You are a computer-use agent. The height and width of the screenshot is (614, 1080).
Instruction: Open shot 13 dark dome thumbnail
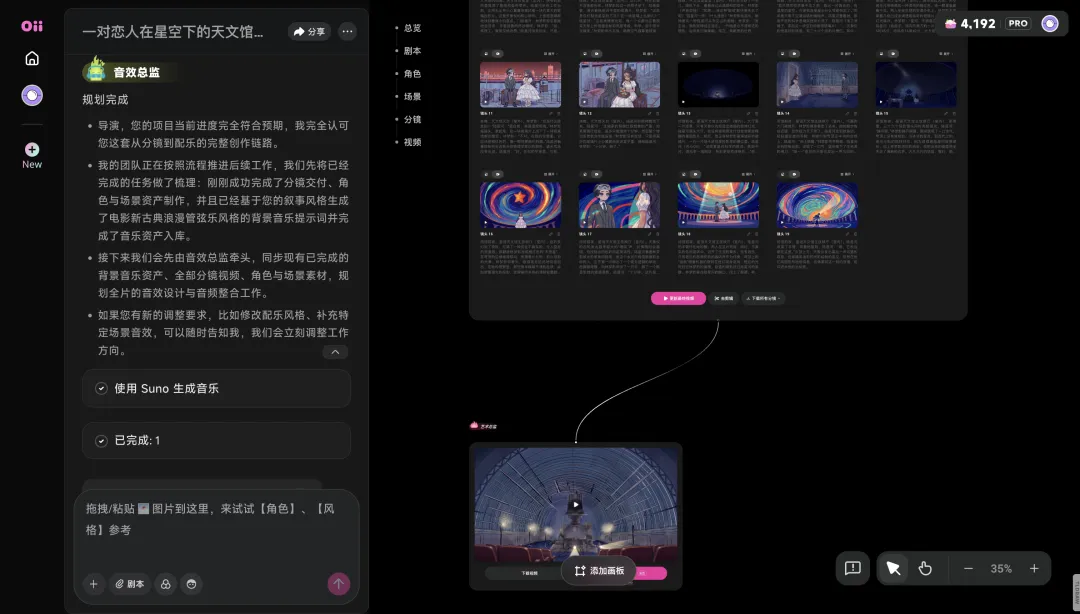[x=718, y=84]
